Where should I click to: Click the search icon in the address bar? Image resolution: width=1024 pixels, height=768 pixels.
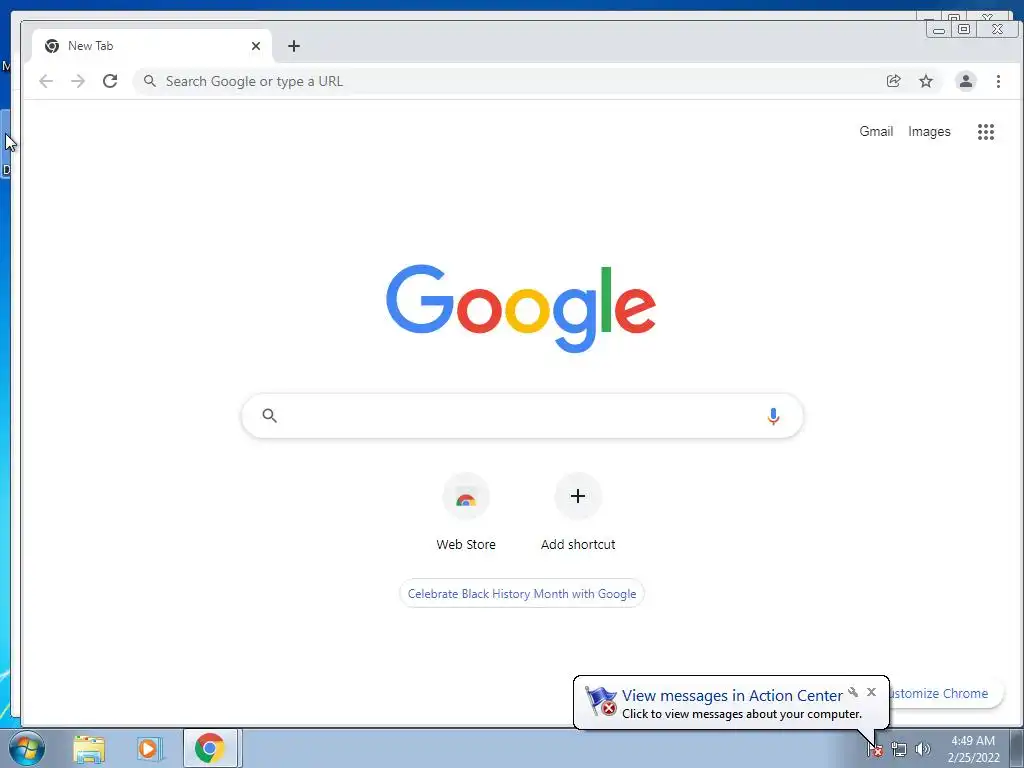click(150, 81)
